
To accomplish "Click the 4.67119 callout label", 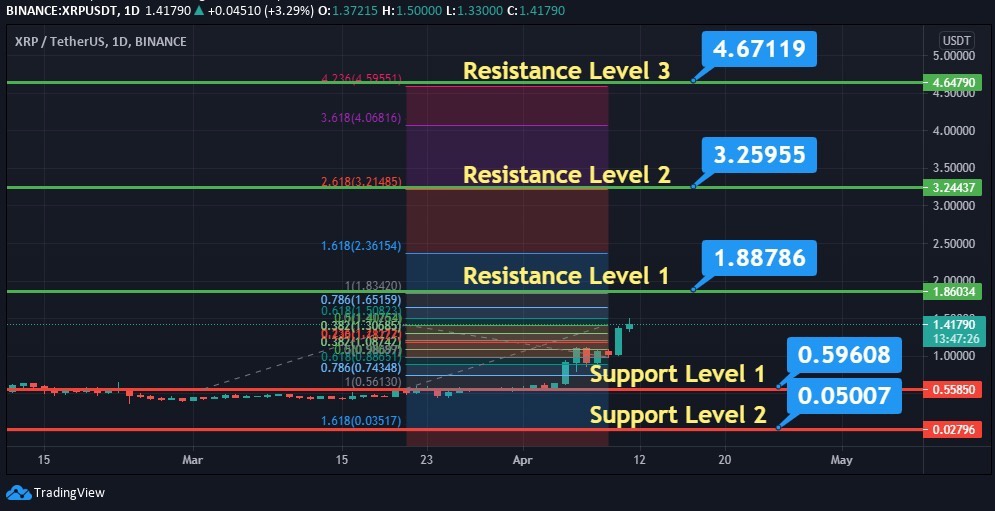I will click(759, 49).
